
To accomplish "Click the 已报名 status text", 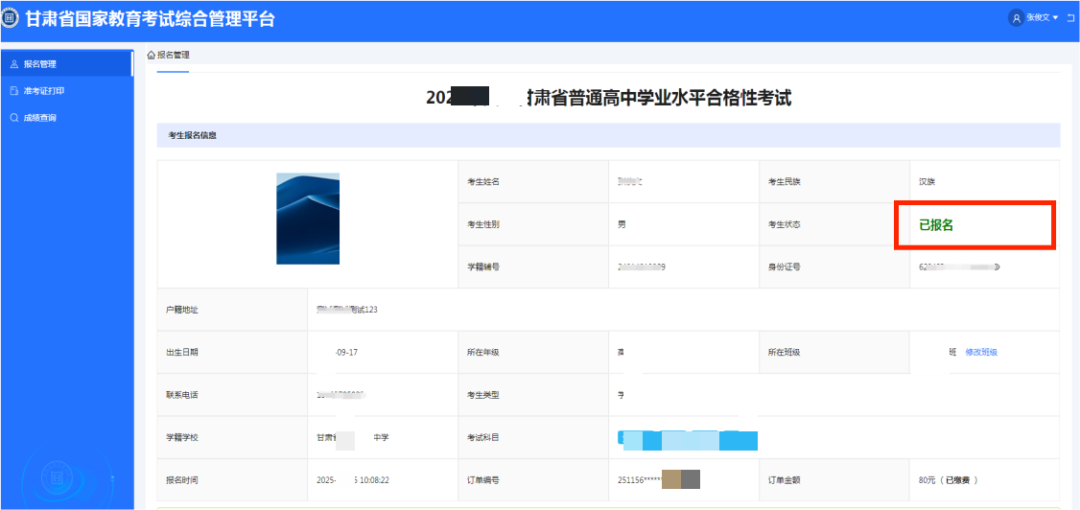I will click(936, 225).
